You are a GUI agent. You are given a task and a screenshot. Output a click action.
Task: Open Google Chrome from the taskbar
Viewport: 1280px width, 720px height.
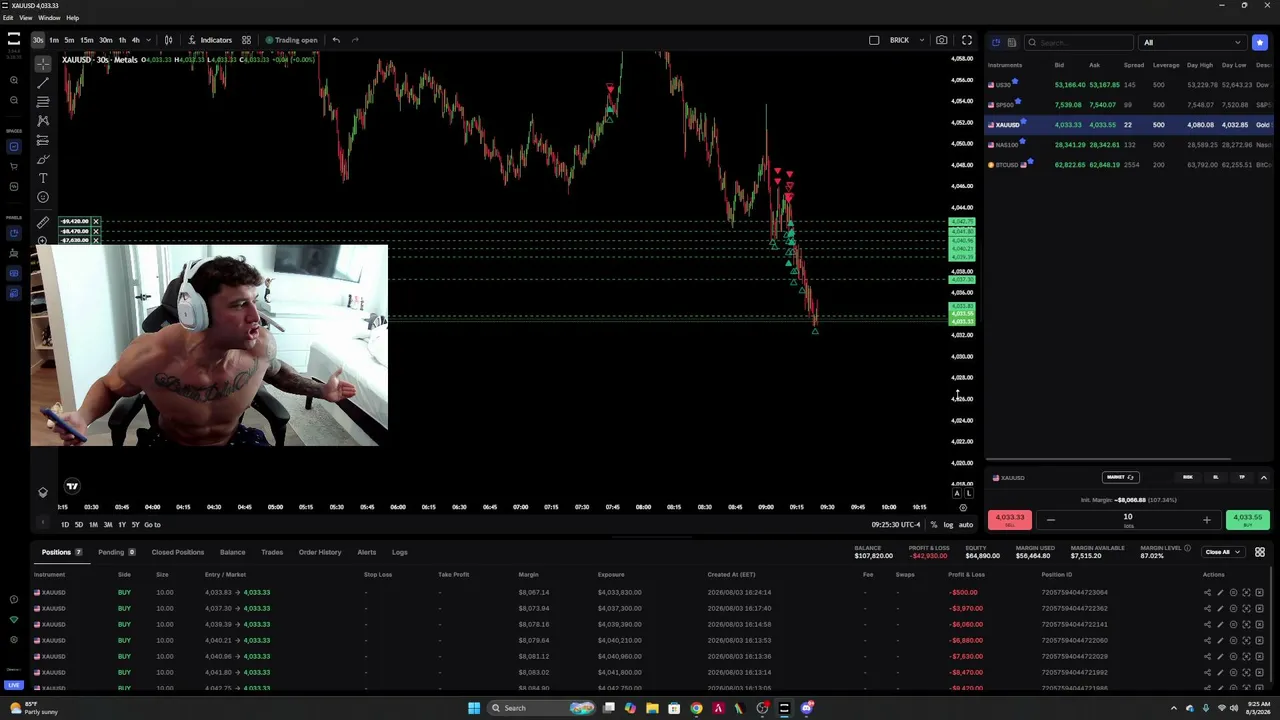[696, 708]
